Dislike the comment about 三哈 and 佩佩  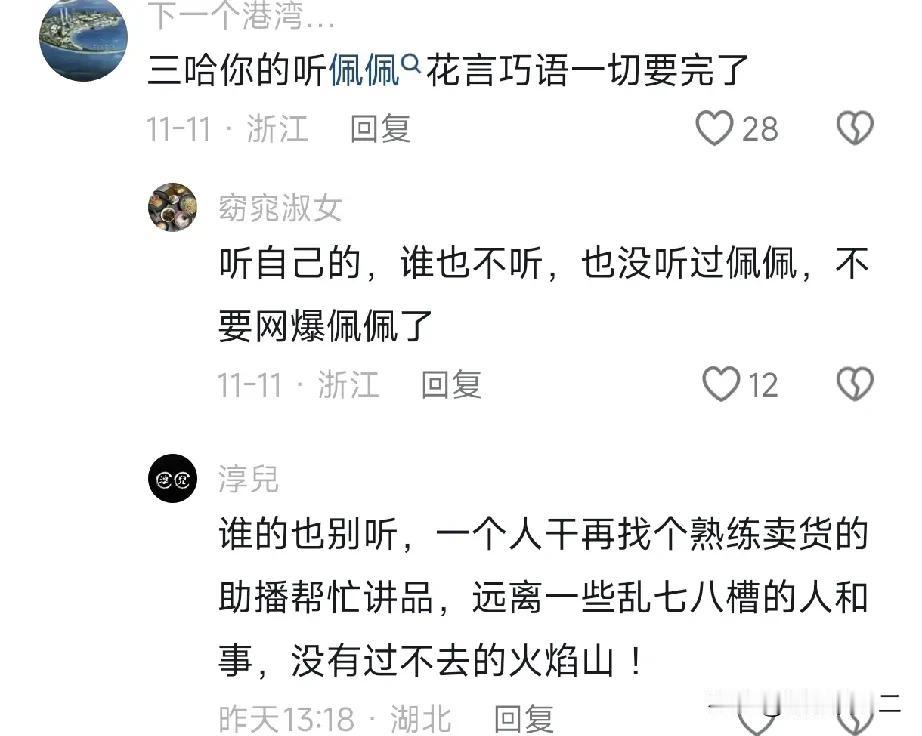pyautogui.click(x=855, y=128)
